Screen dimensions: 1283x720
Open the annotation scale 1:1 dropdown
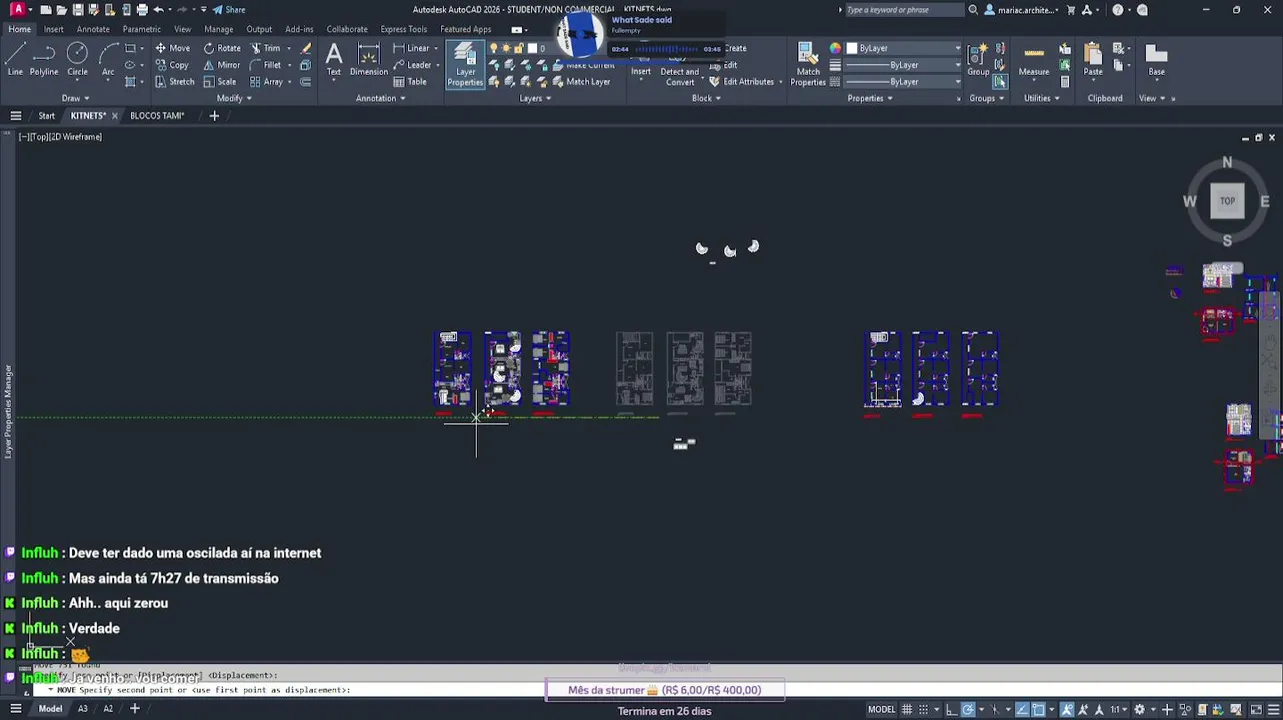pyautogui.click(x=1118, y=710)
